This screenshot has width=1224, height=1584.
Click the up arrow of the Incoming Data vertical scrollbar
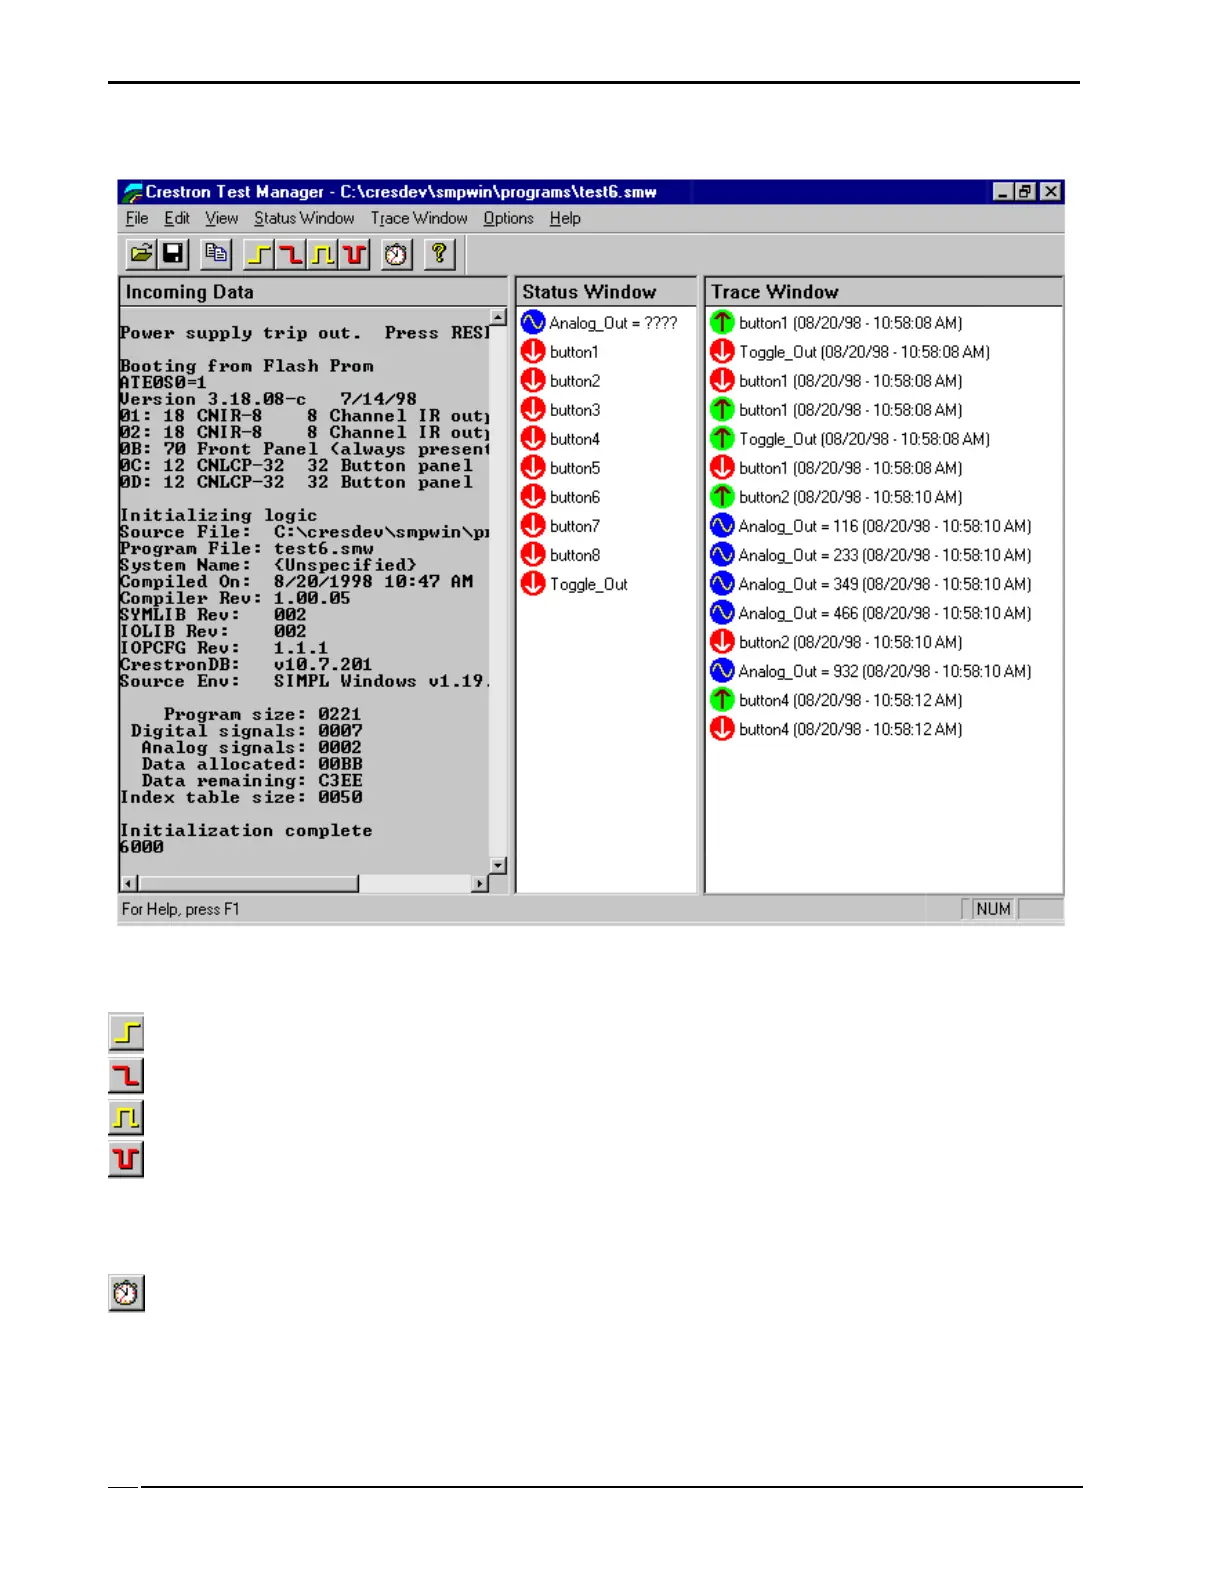(x=499, y=317)
